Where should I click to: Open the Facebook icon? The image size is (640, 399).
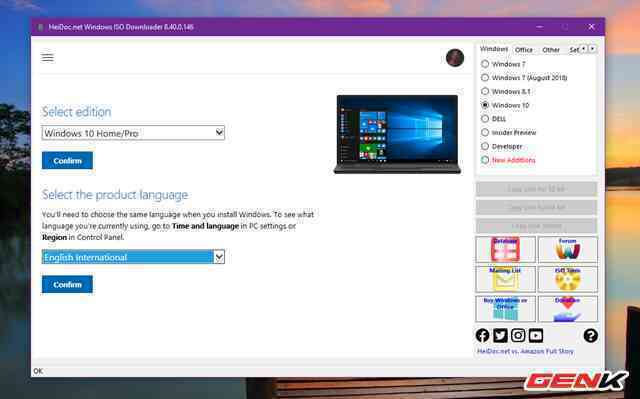pyautogui.click(x=482, y=335)
